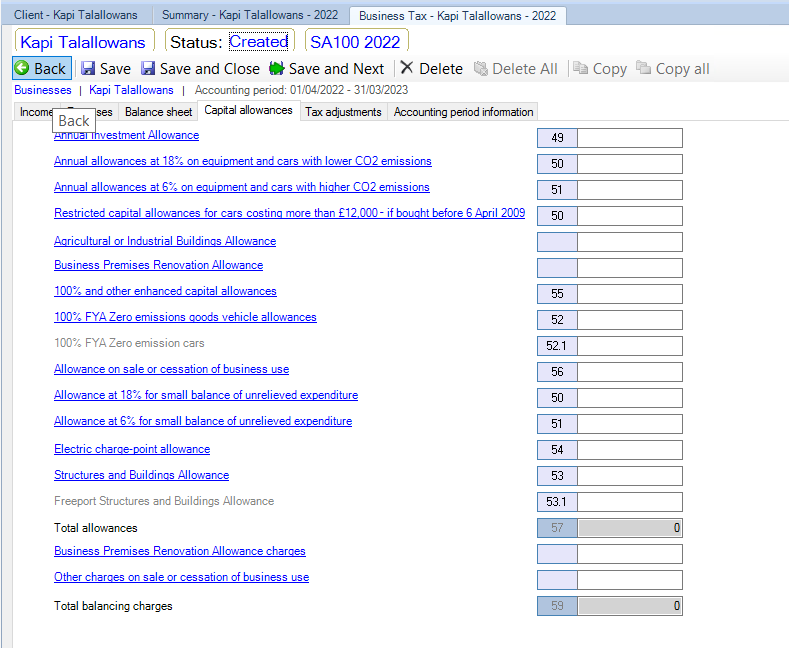Click the SA100 2022 header label
Screen dimensions: 789x648
point(355,42)
